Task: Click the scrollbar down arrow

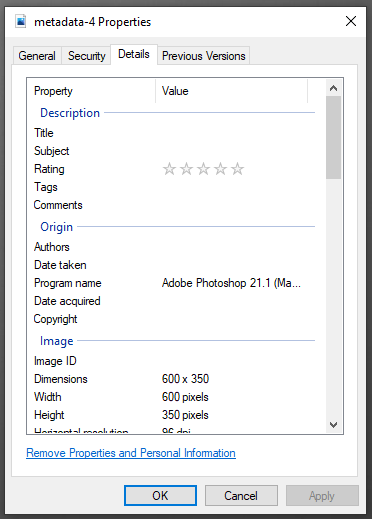Action: click(x=333, y=425)
